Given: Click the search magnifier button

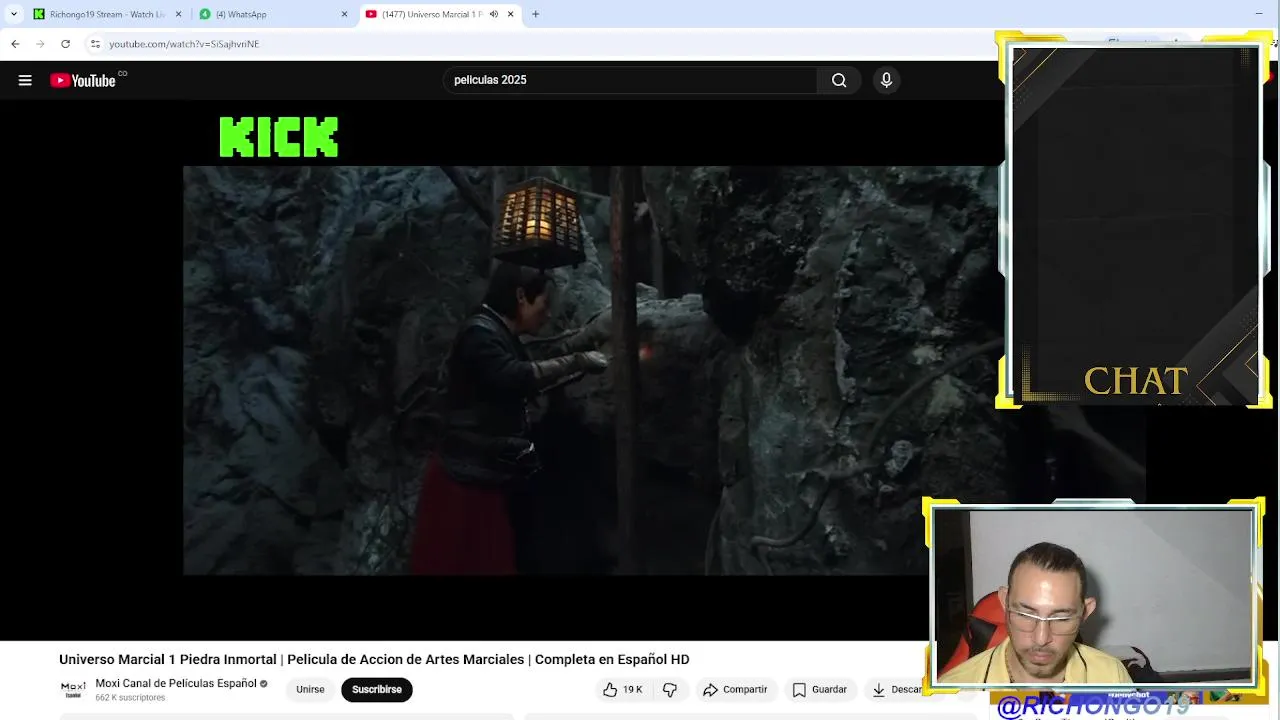Looking at the screenshot, I should click(x=839, y=80).
